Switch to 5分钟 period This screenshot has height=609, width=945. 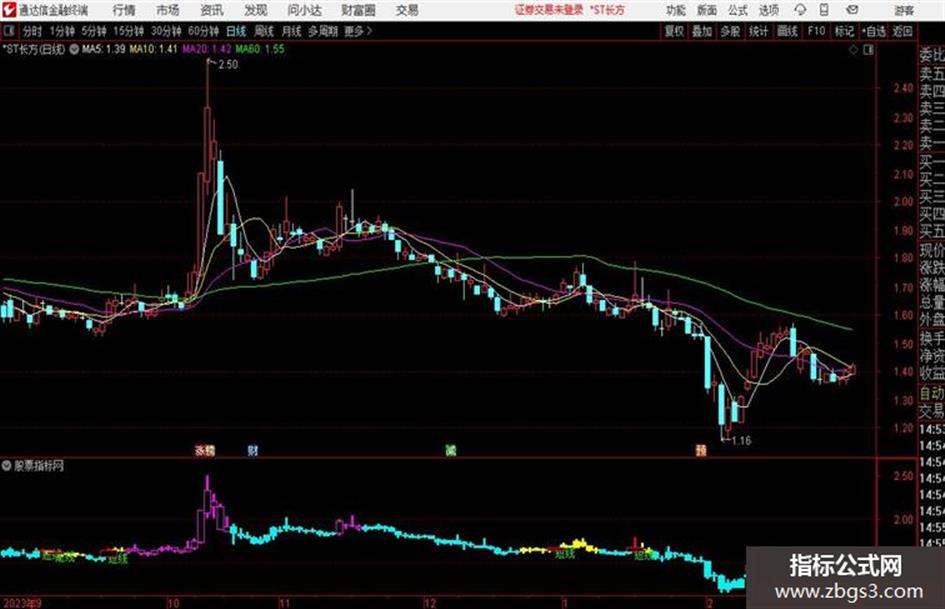click(x=93, y=31)
